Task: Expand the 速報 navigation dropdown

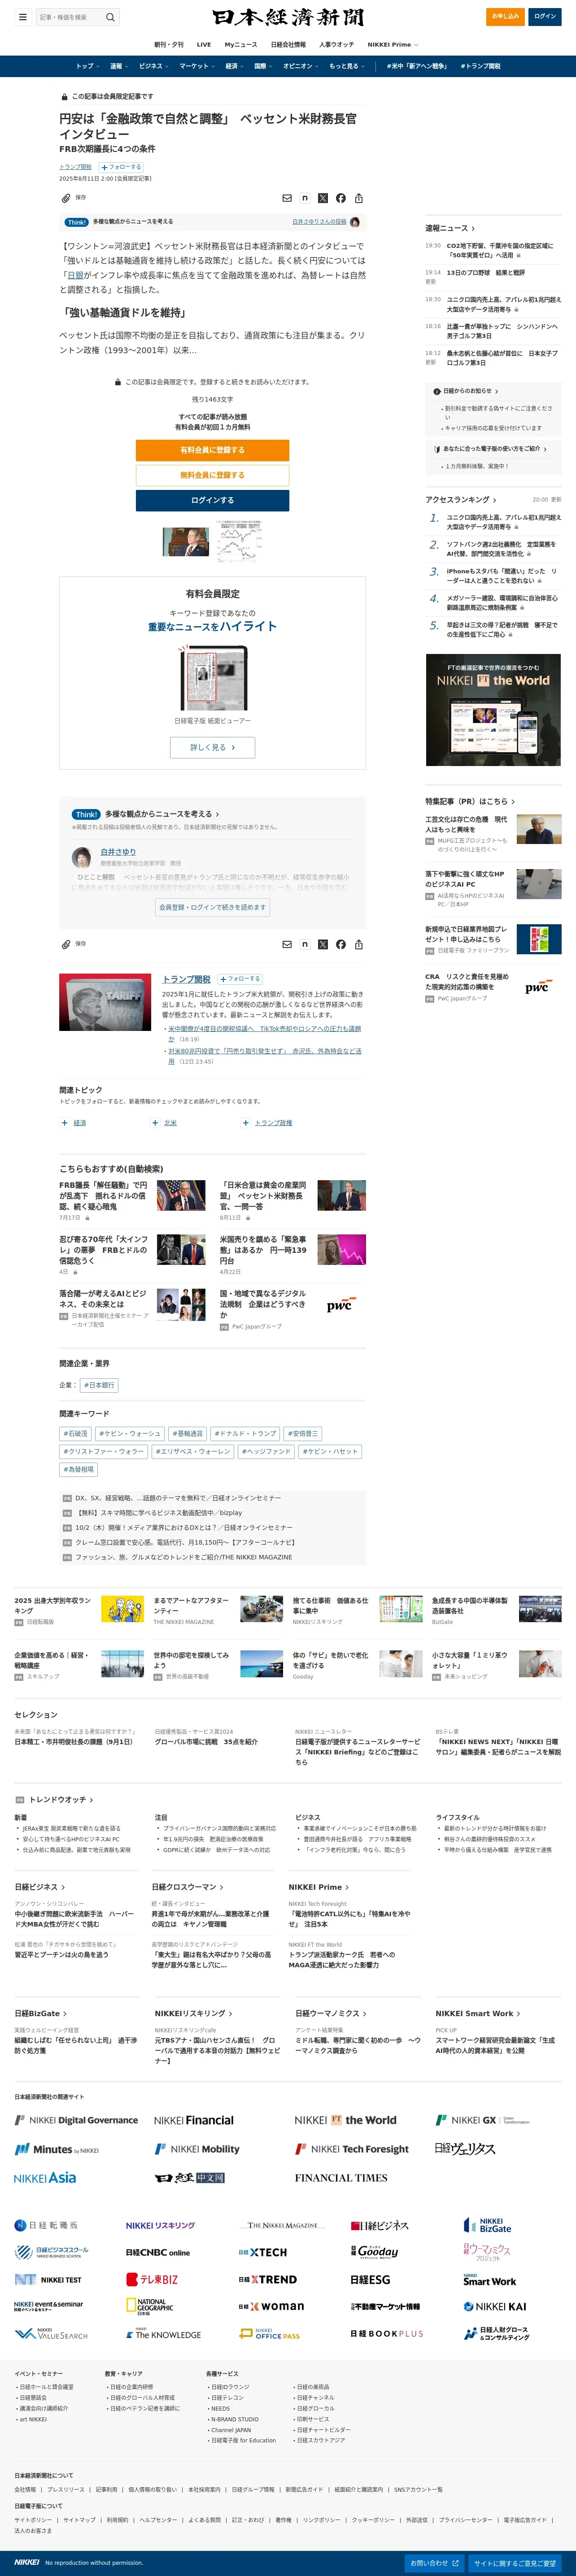Action: 118,66
